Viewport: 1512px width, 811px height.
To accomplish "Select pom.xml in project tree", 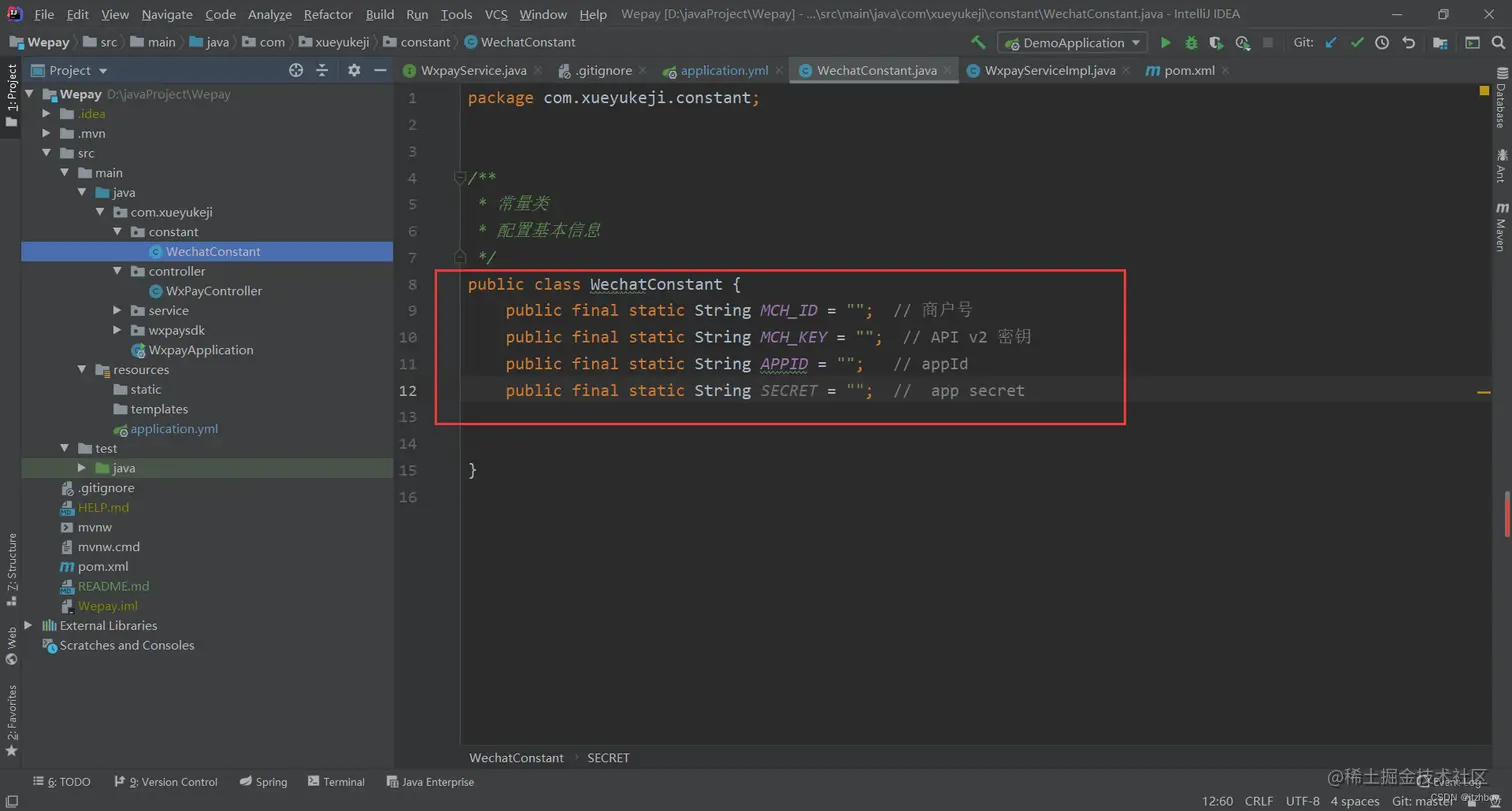I will tap(103, 566).
